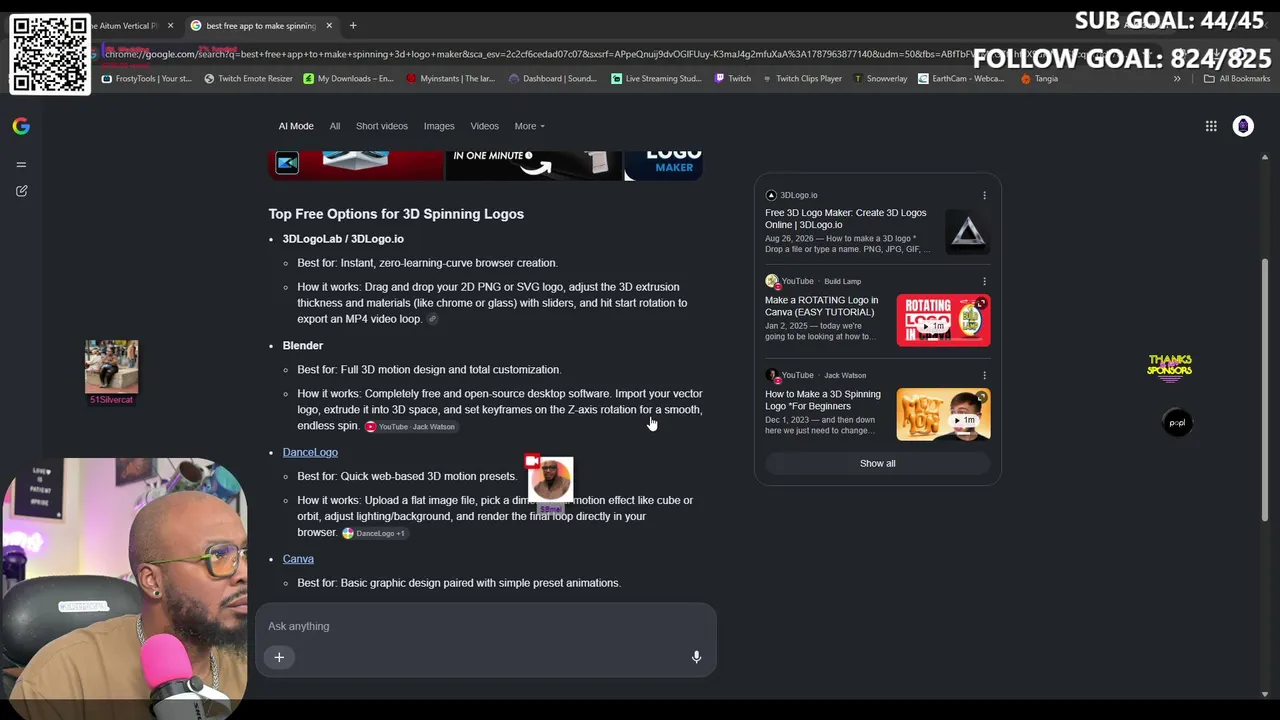Open the Google apps grid
This screenshot has width=1280, height=720.
tap(1211, 126)
